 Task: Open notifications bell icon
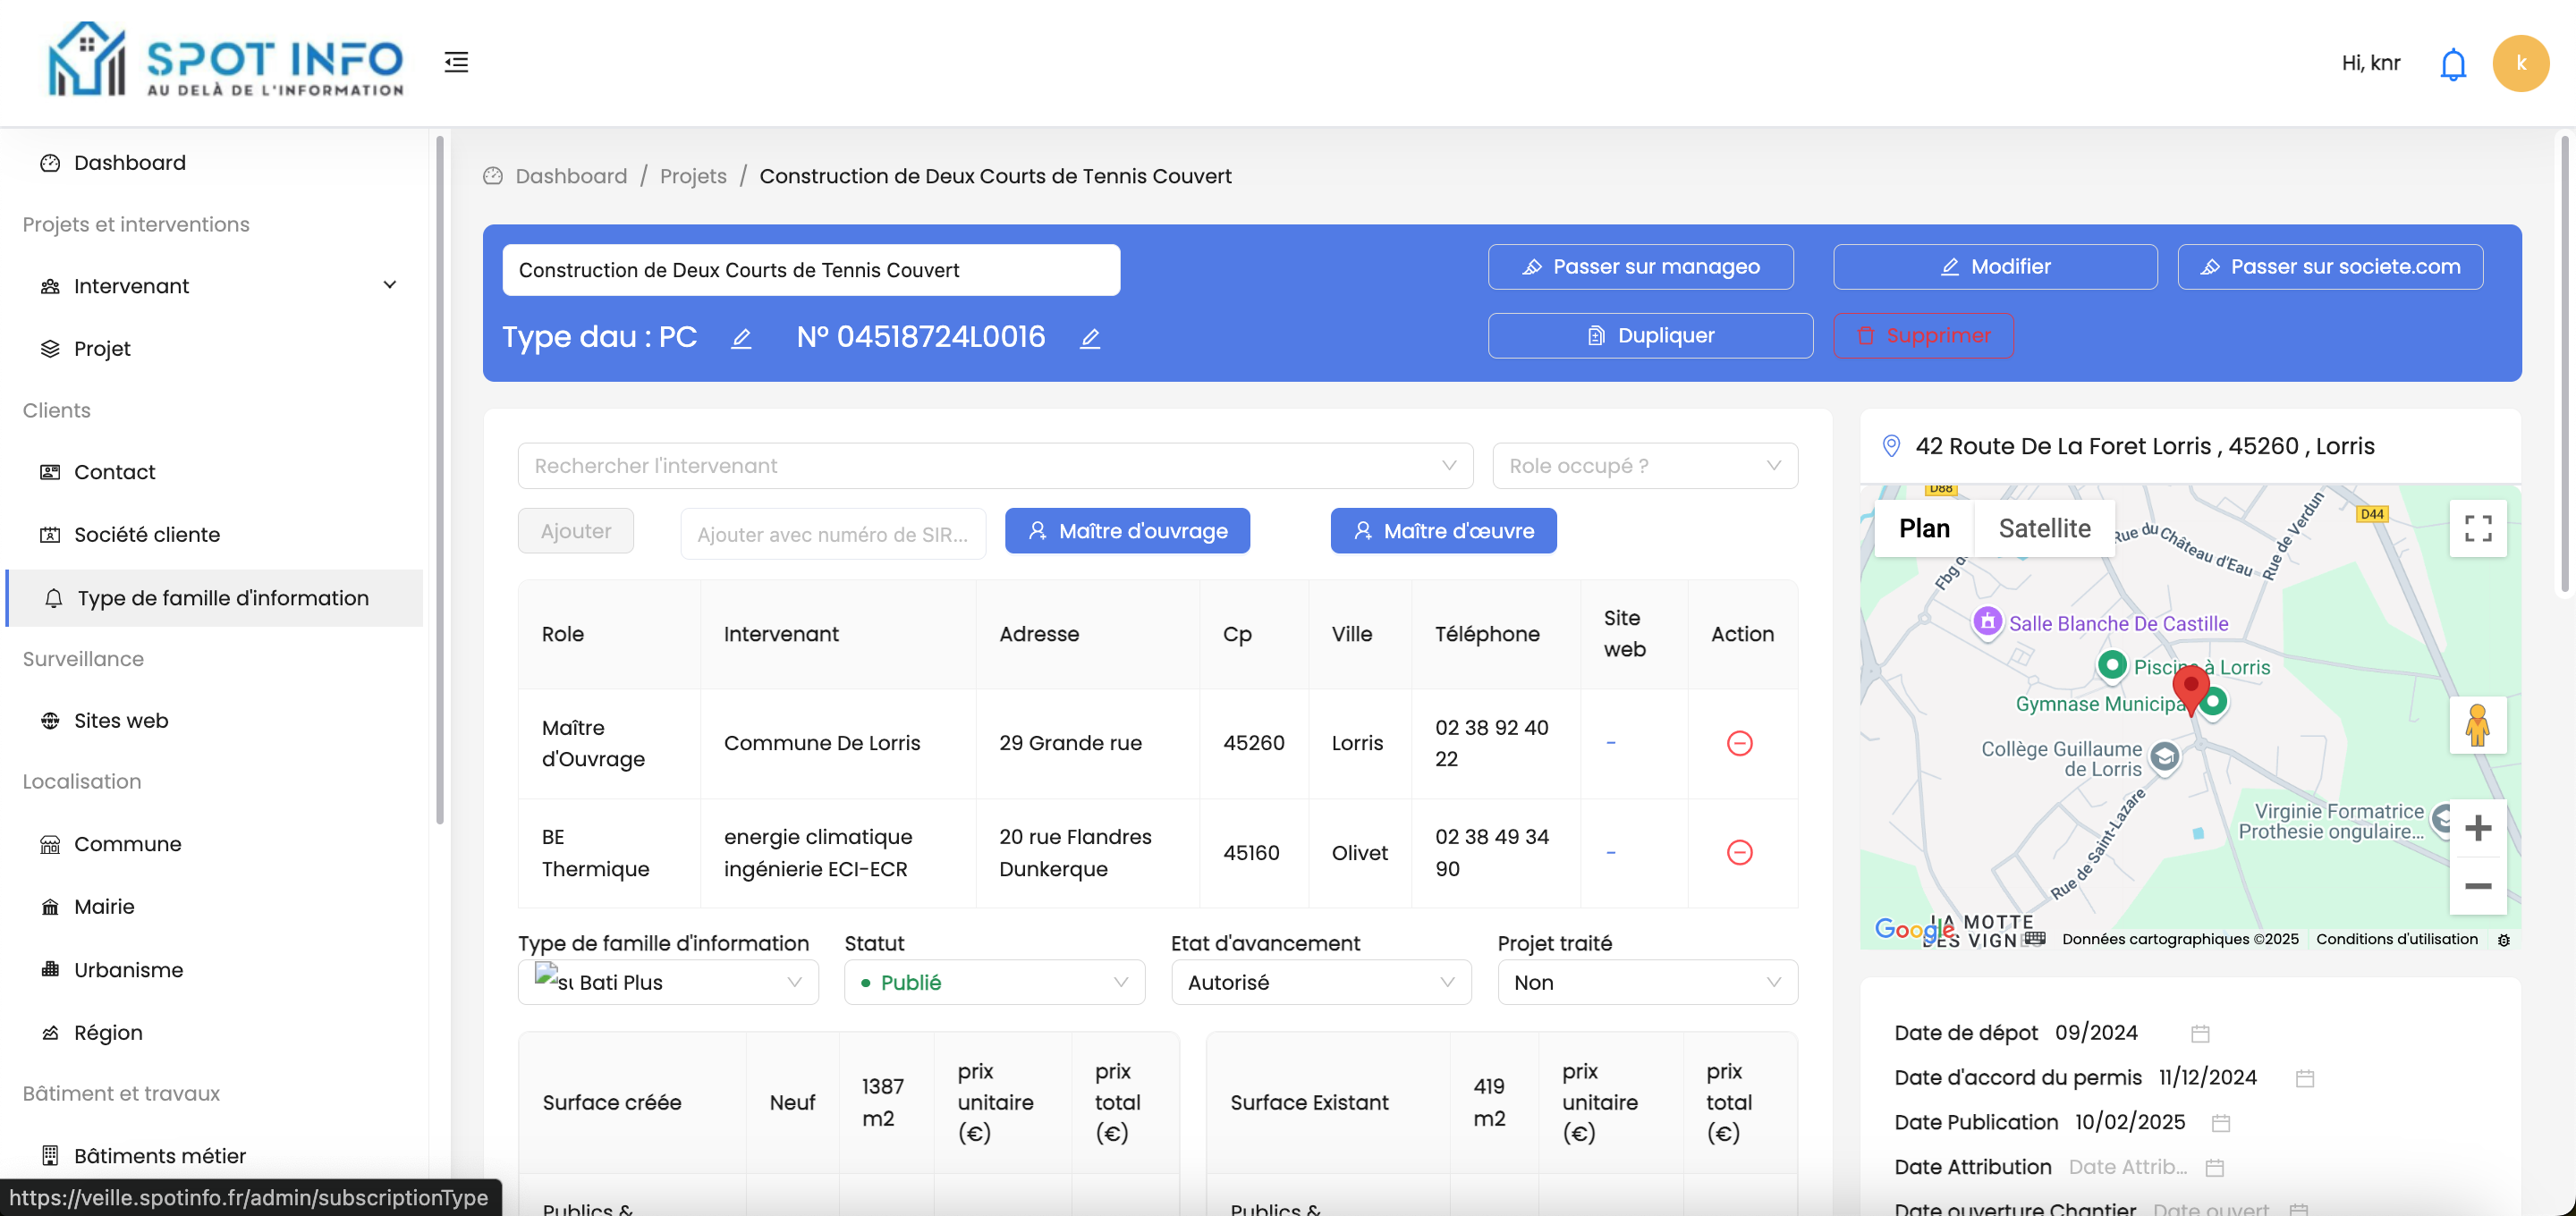[x=2453, y=64]
